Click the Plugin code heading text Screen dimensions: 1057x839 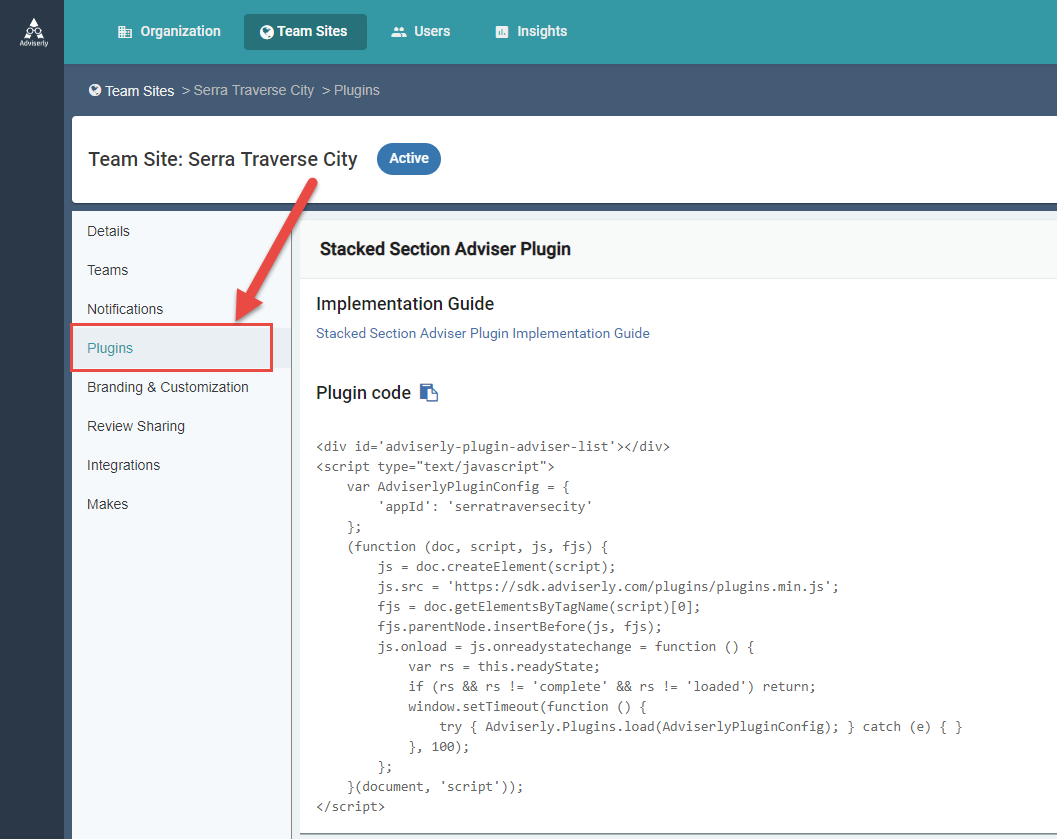pyautogui.click(x=363, y=393)
